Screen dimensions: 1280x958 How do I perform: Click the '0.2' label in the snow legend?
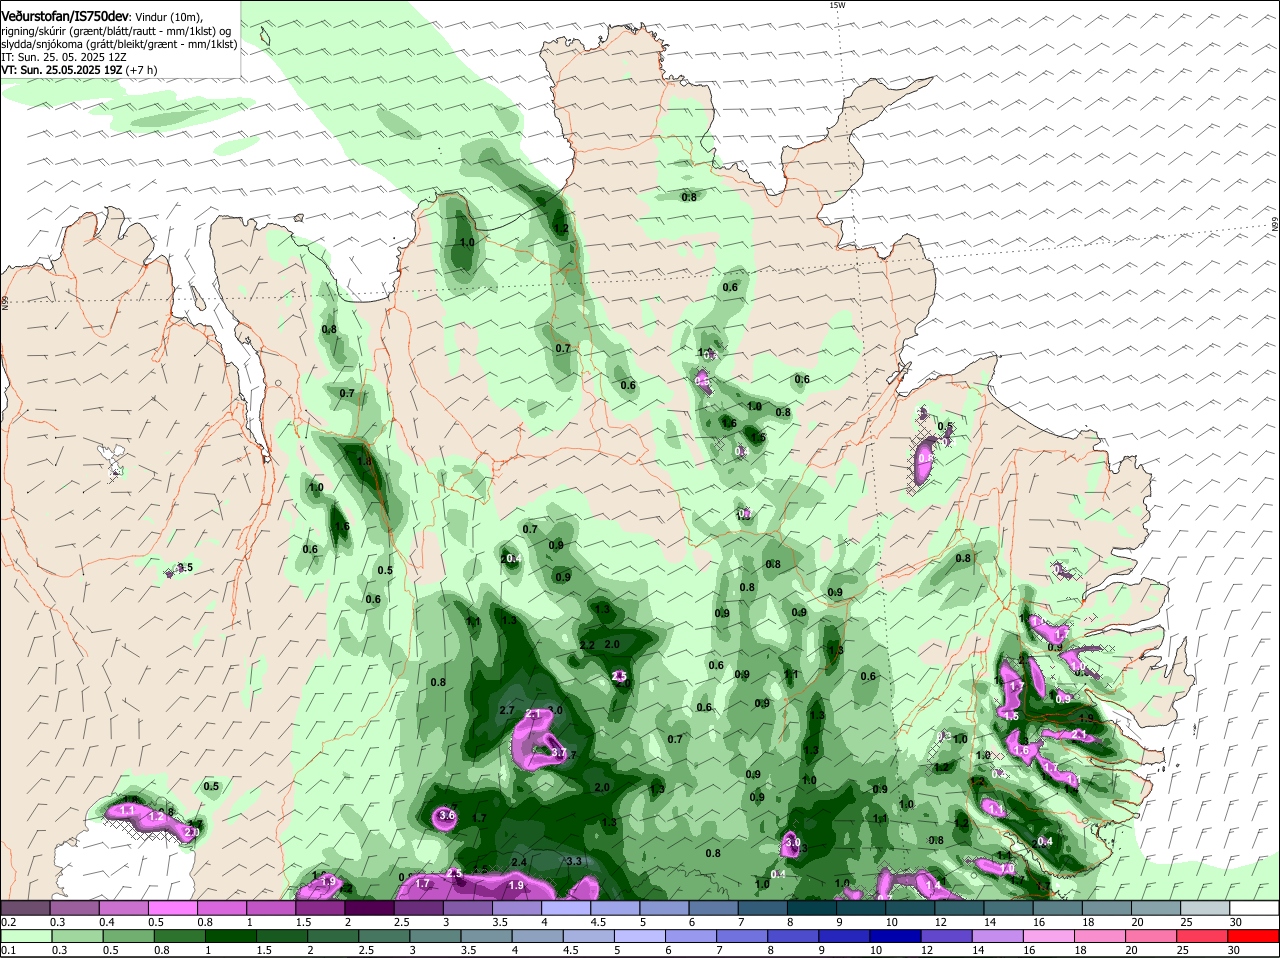pos(8,922)
